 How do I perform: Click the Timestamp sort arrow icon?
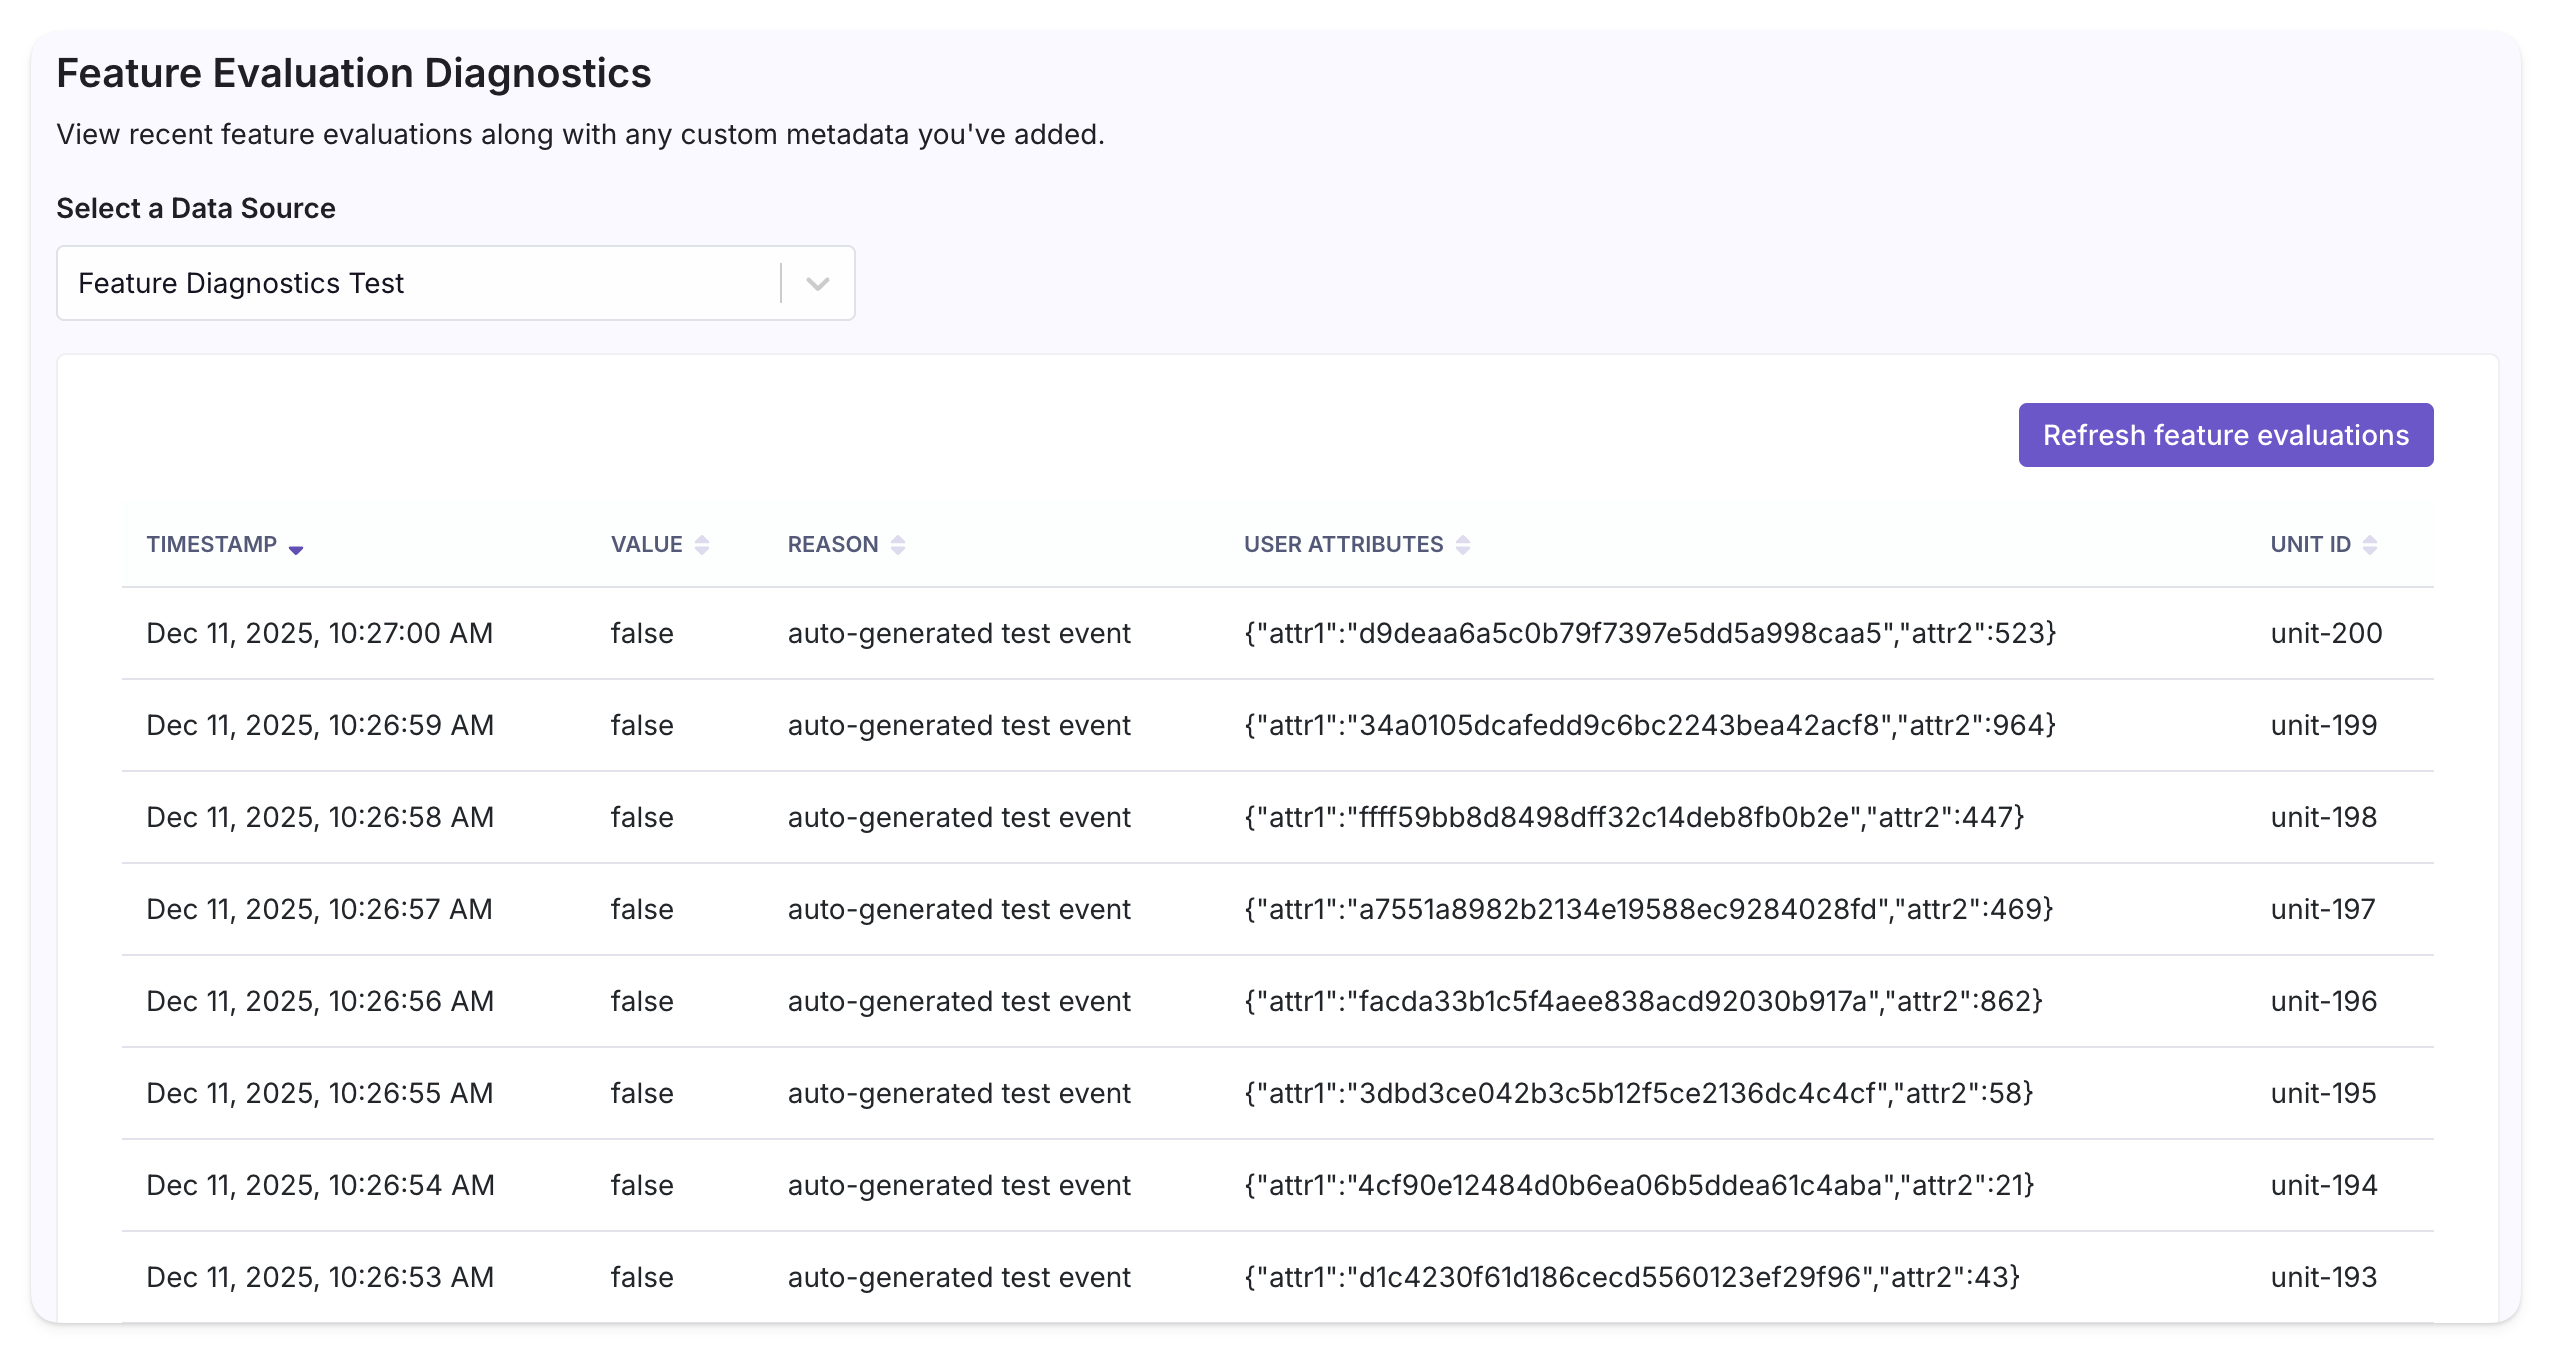tap(295, 547)
